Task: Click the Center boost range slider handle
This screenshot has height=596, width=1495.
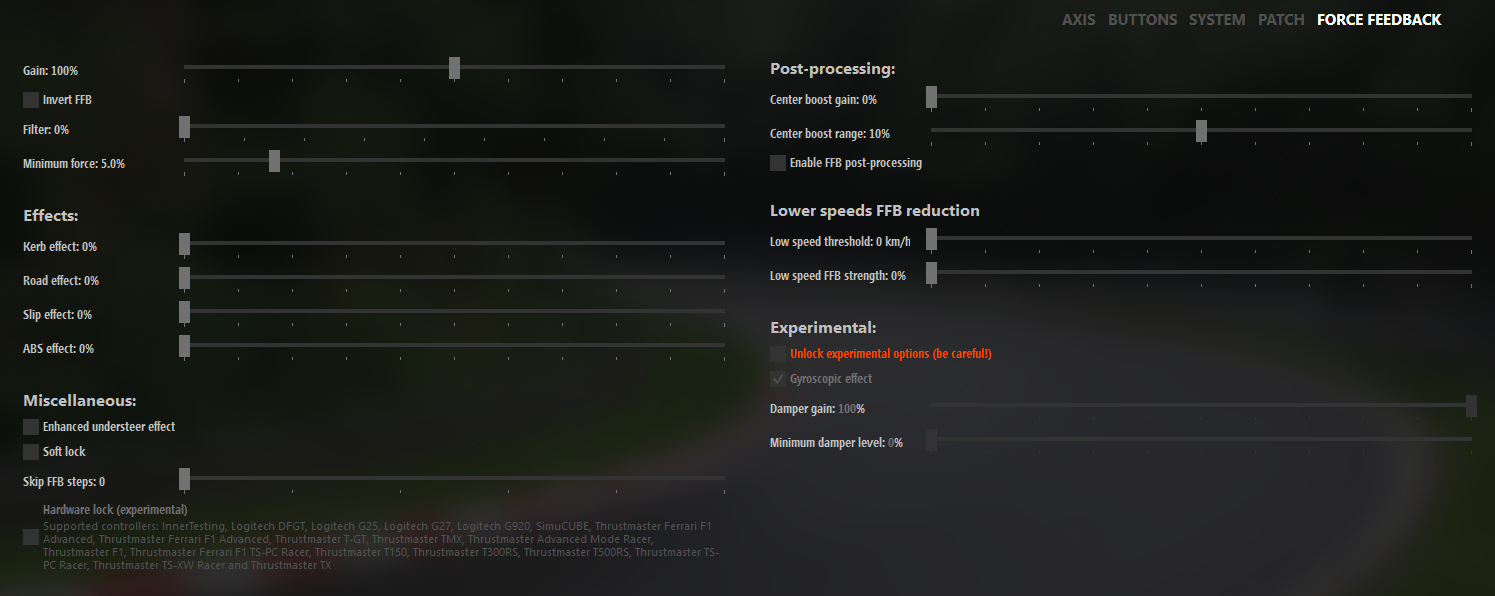Action: [x=1201, y=131]
